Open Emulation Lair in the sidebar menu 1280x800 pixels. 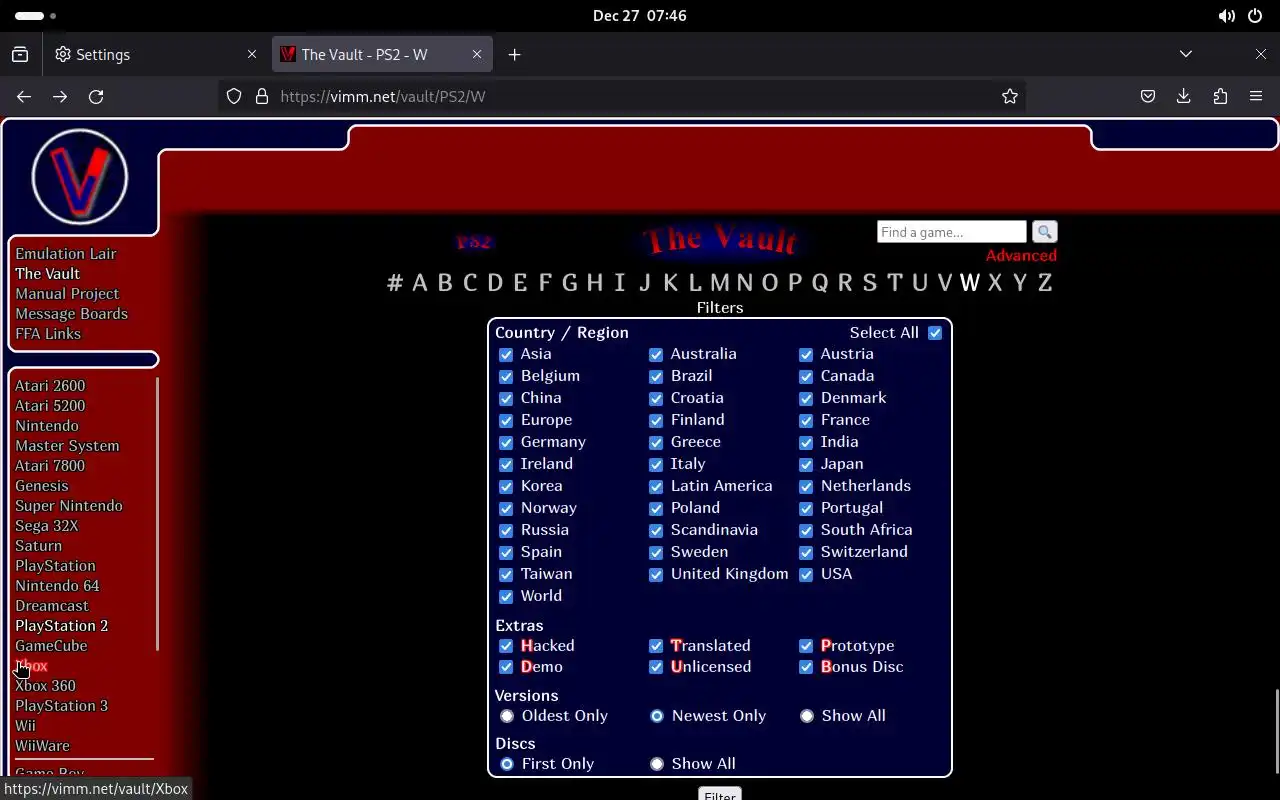(66, 254)
